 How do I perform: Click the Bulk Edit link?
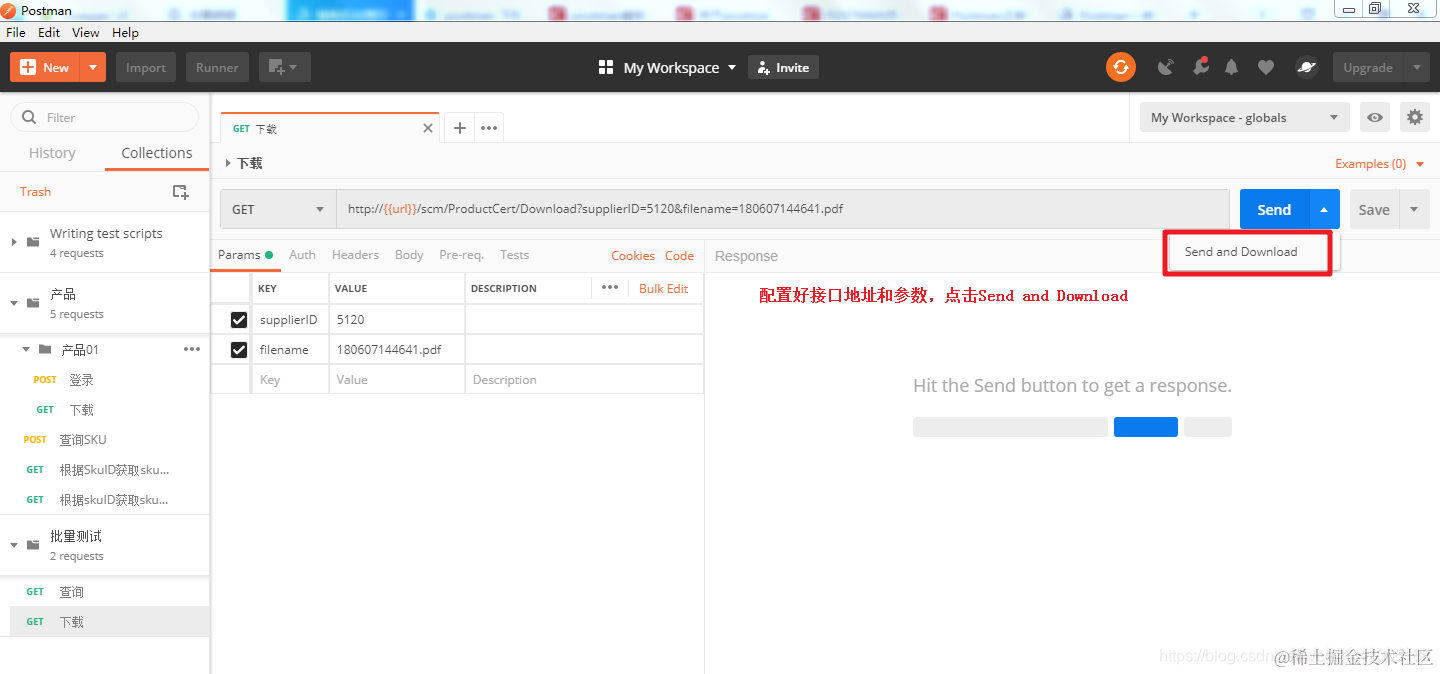tap(664, 288)
